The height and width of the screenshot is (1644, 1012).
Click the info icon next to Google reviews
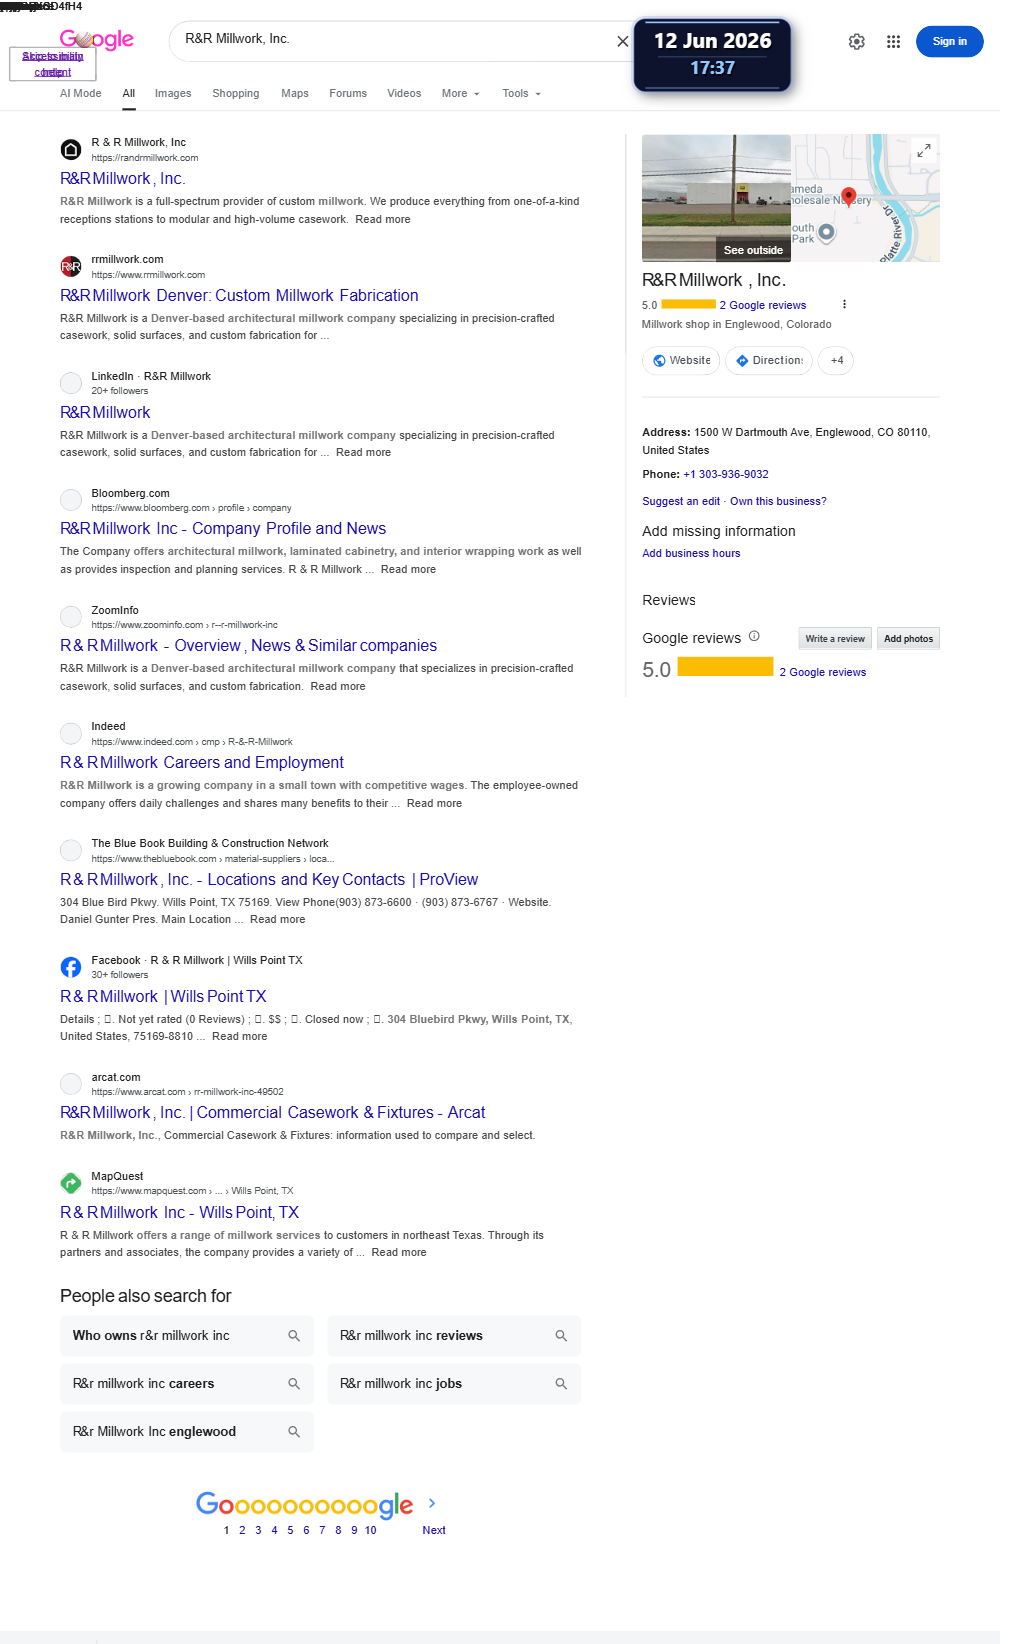click(x=754, y=636)
